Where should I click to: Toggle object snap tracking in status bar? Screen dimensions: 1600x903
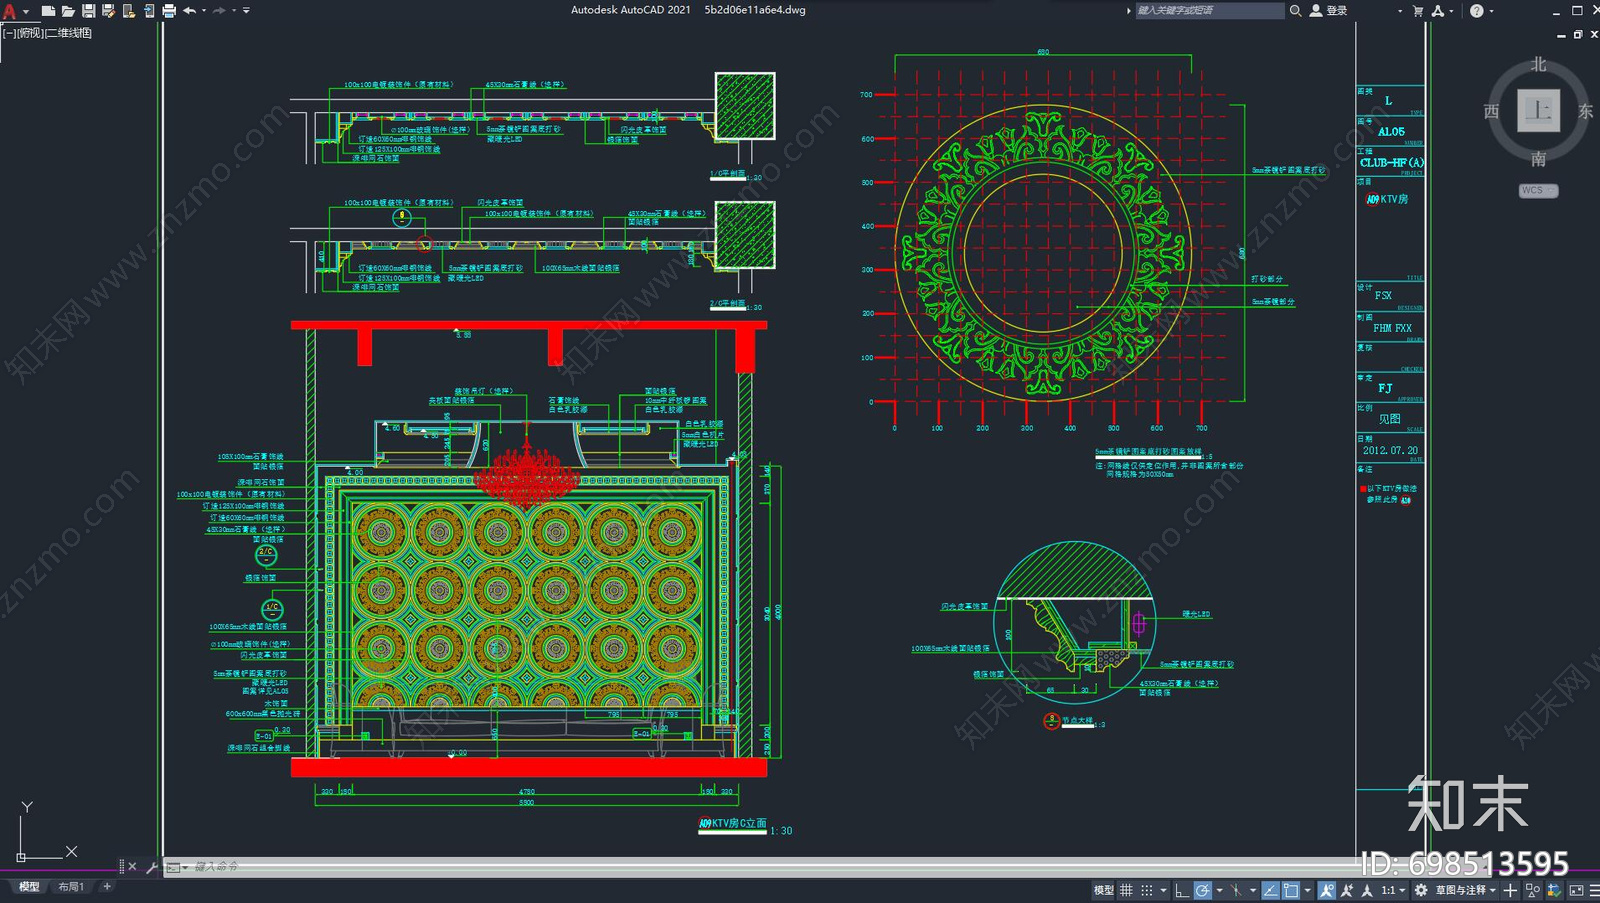click(x=1270, y=890)
